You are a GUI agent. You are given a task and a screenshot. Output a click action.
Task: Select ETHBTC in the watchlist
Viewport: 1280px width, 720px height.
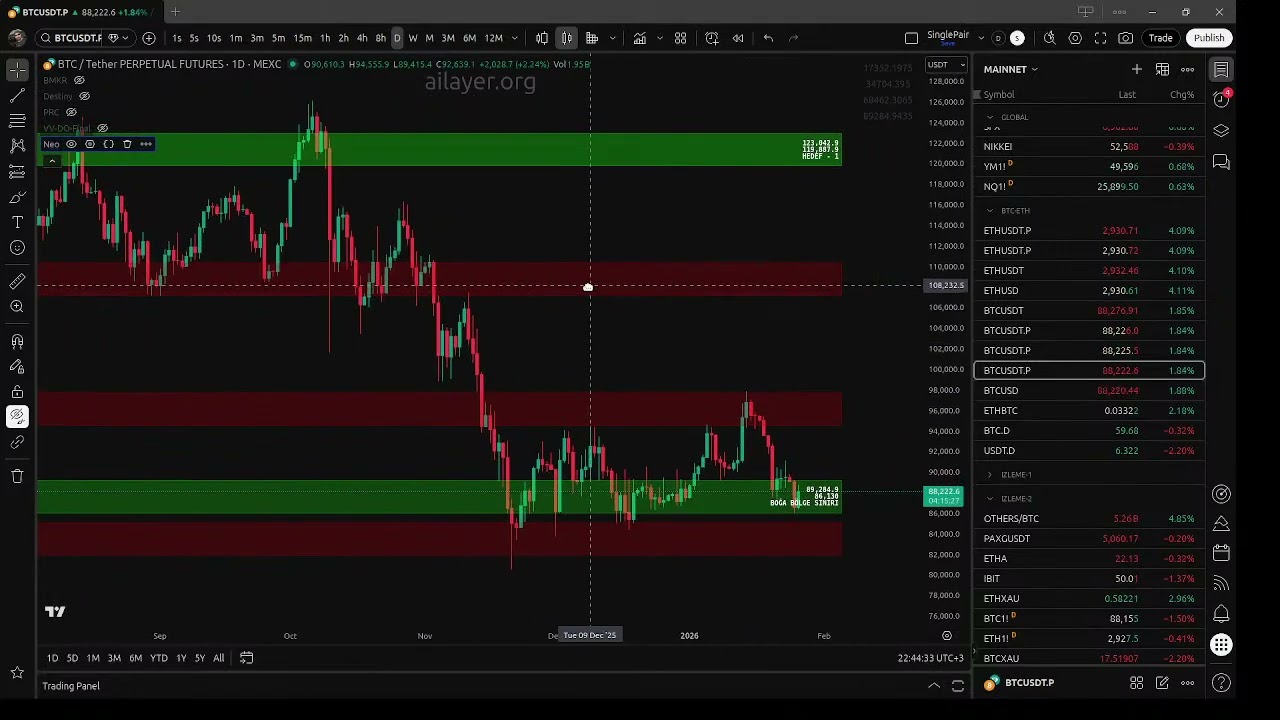1089,411
